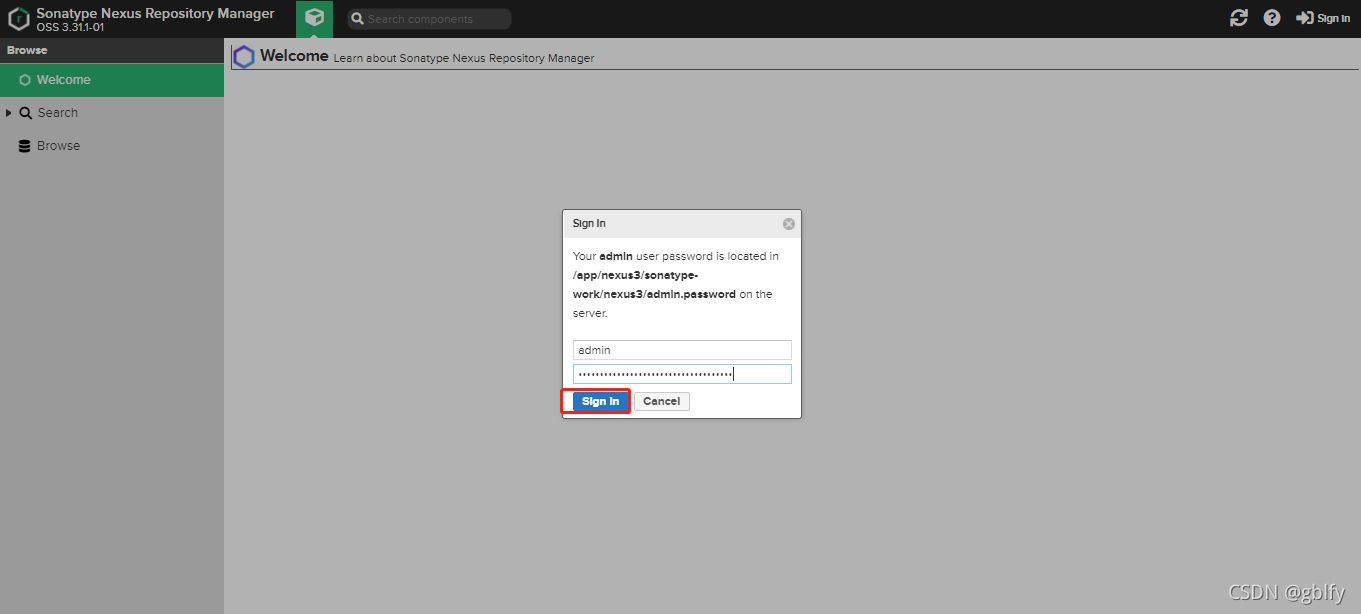
Task: Open Browse item in the sidebar
Action: [112, 146]
